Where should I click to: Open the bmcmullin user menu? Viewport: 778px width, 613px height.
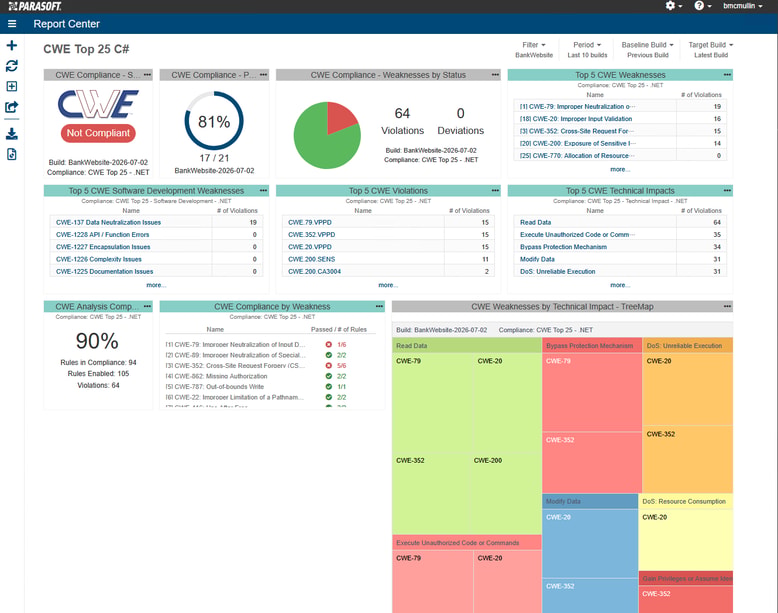click(743, 5)
